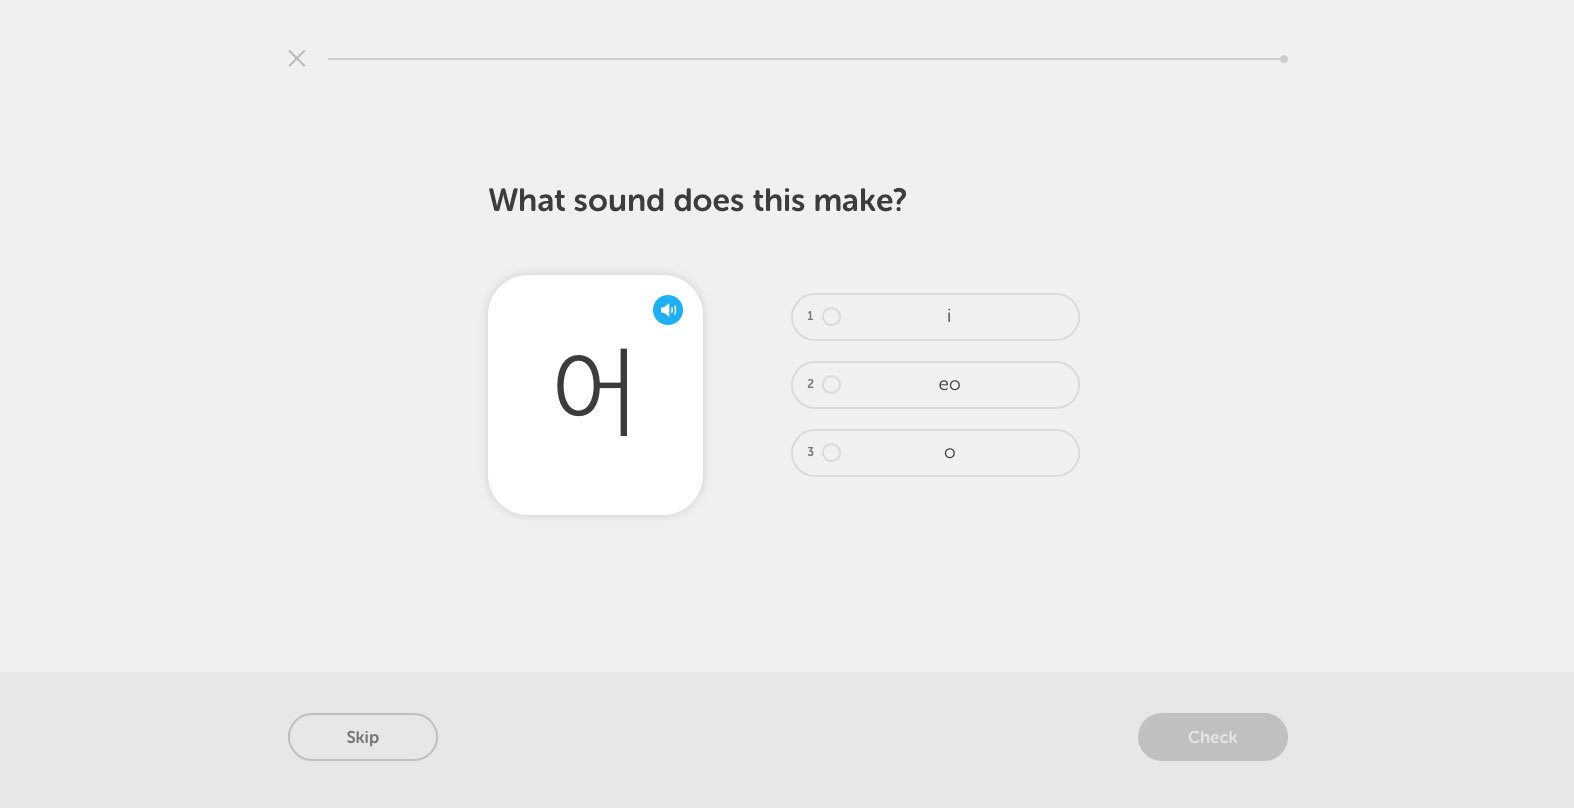The width and height of the screenshot is (1574, 808).
Task: Choose the "i" answer text
Action: point(949,316)
